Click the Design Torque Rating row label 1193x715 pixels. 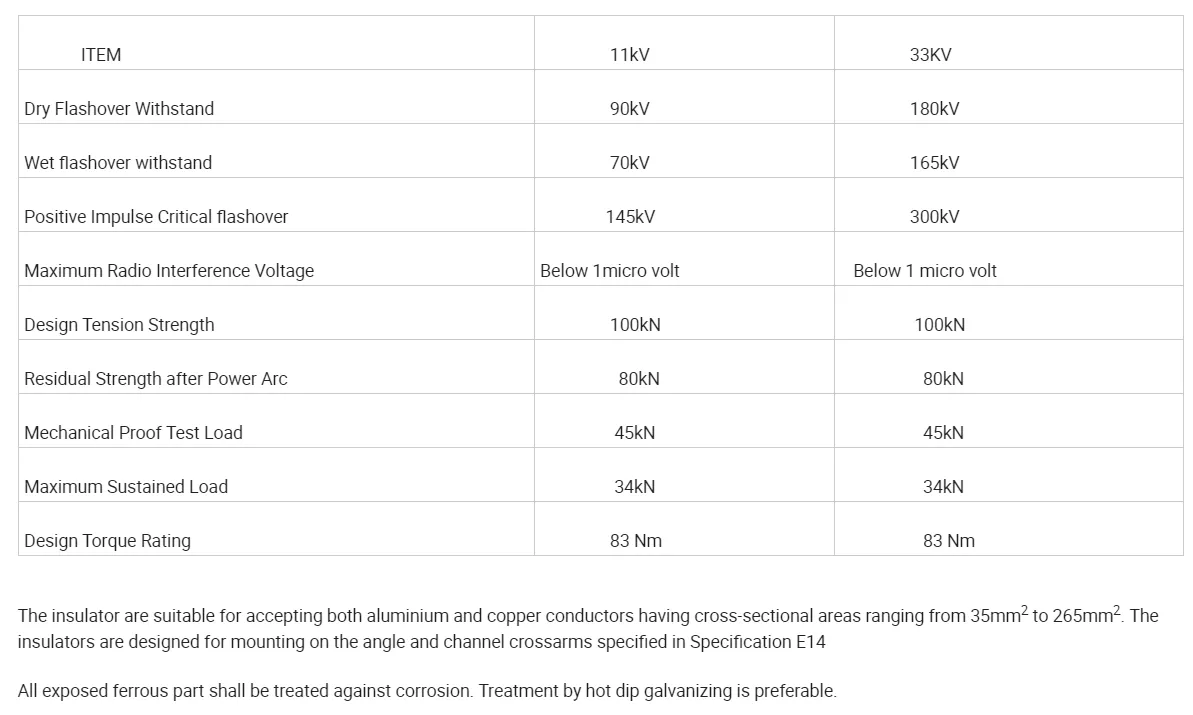pyautogui.click(x=107, y=541)
